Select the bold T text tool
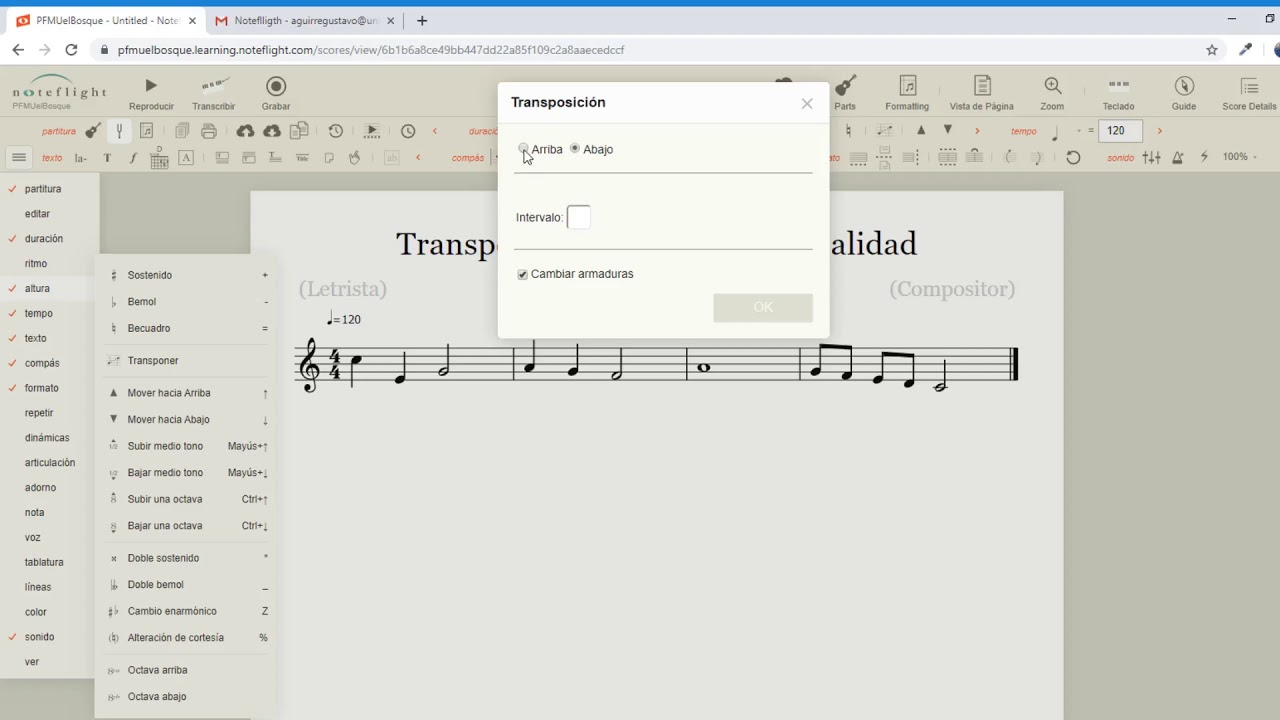This screenshot has width=1280, height=720. [107, 158]
